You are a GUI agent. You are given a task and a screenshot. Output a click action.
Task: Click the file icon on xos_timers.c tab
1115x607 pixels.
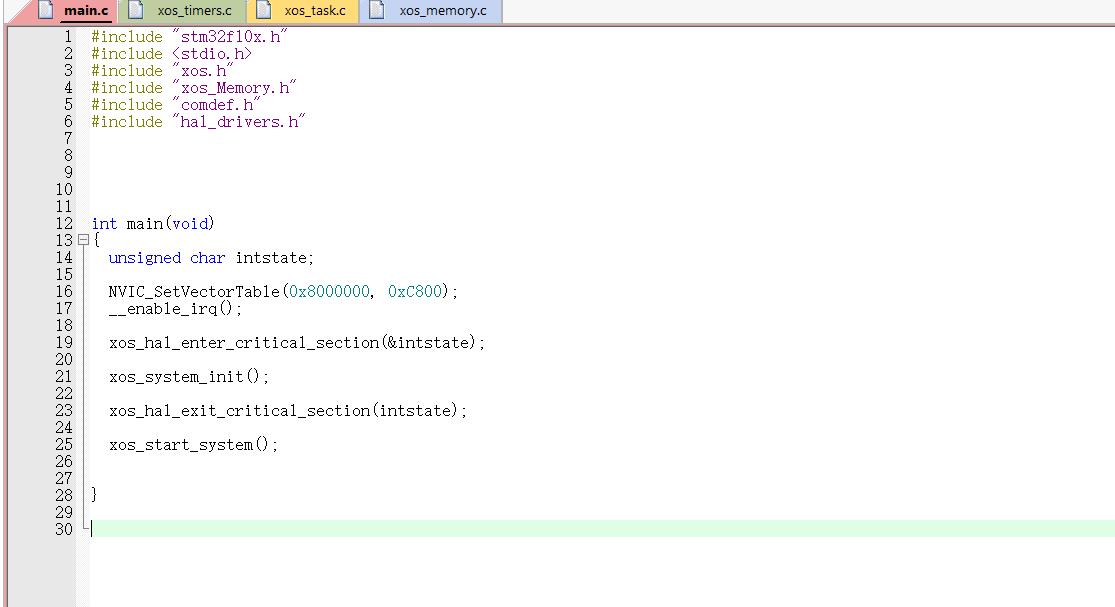click(x=135, y=10)
